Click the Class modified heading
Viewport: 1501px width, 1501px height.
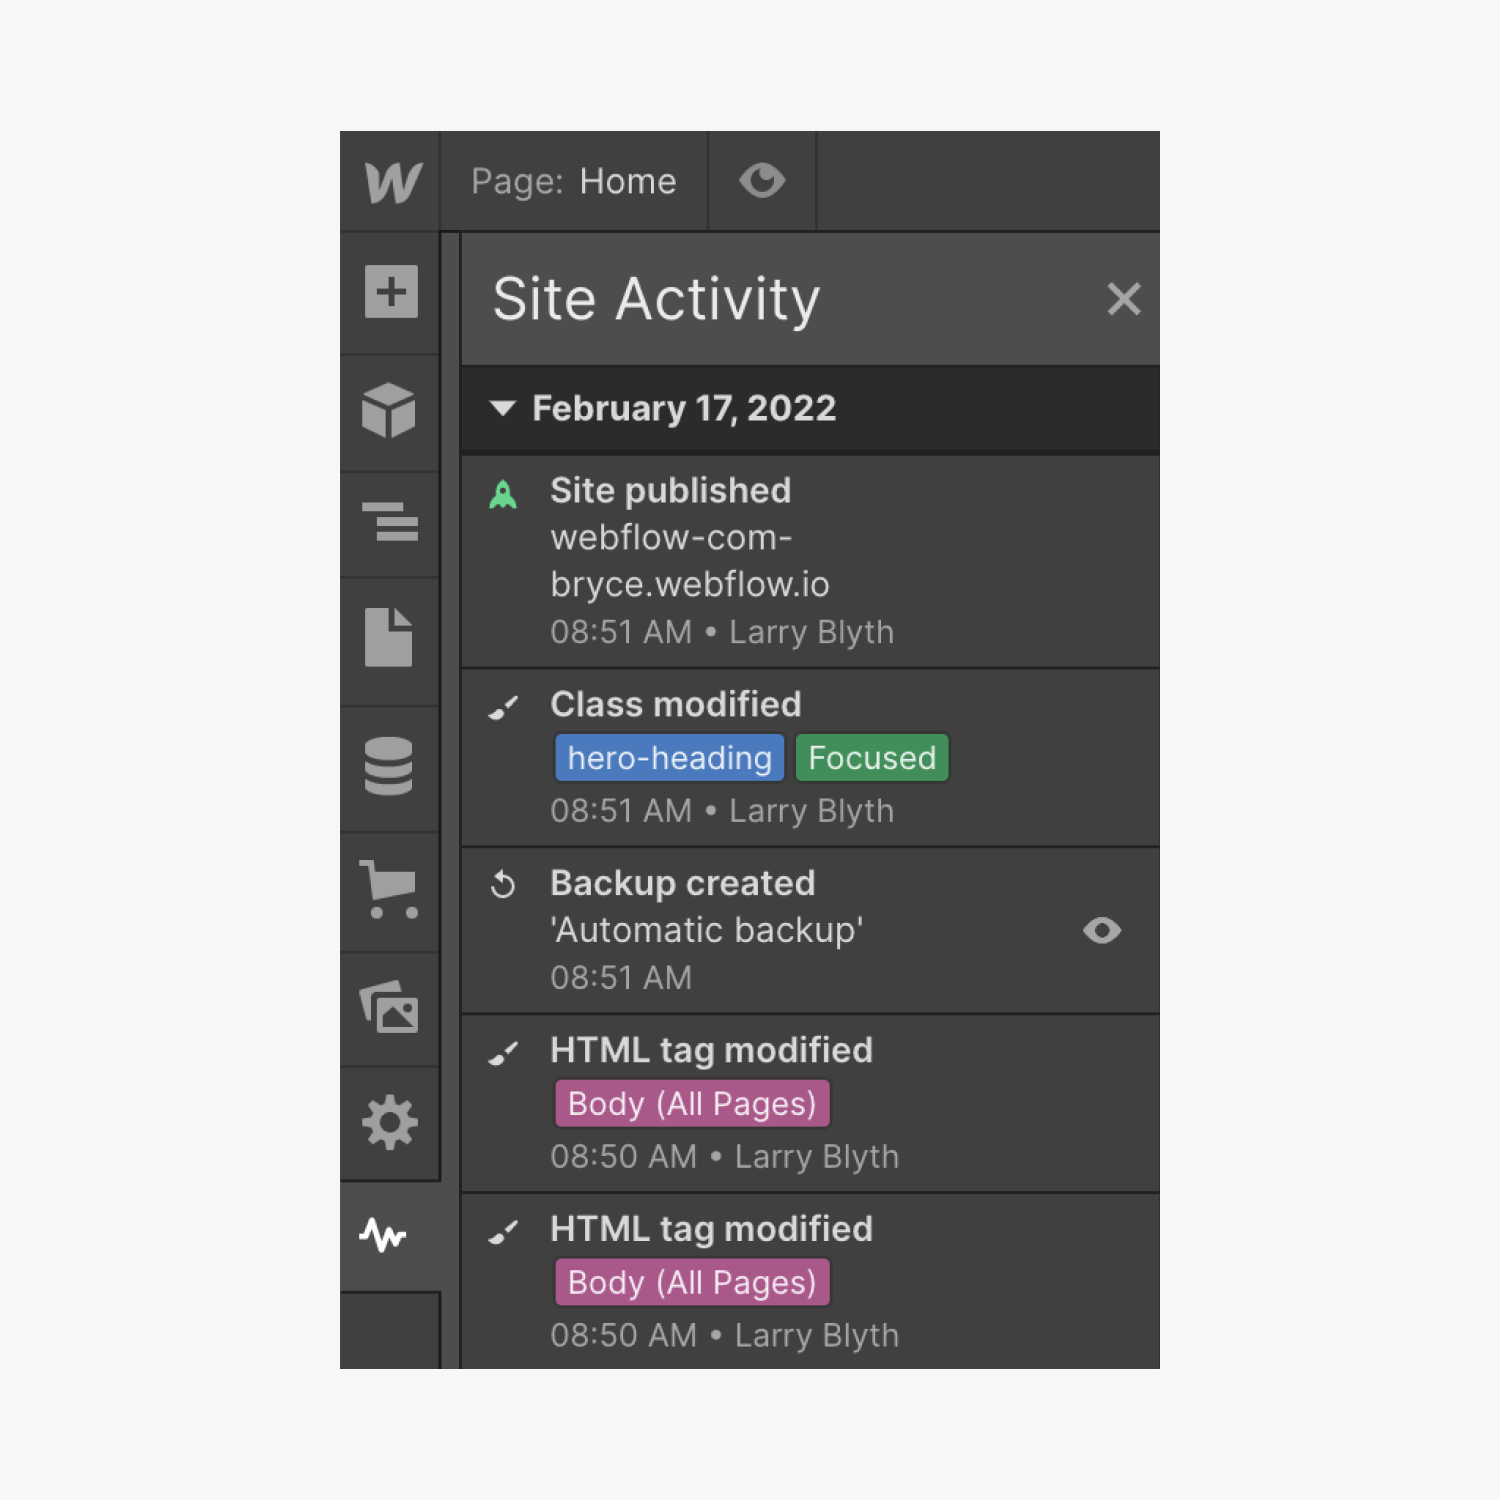point(676,705)
